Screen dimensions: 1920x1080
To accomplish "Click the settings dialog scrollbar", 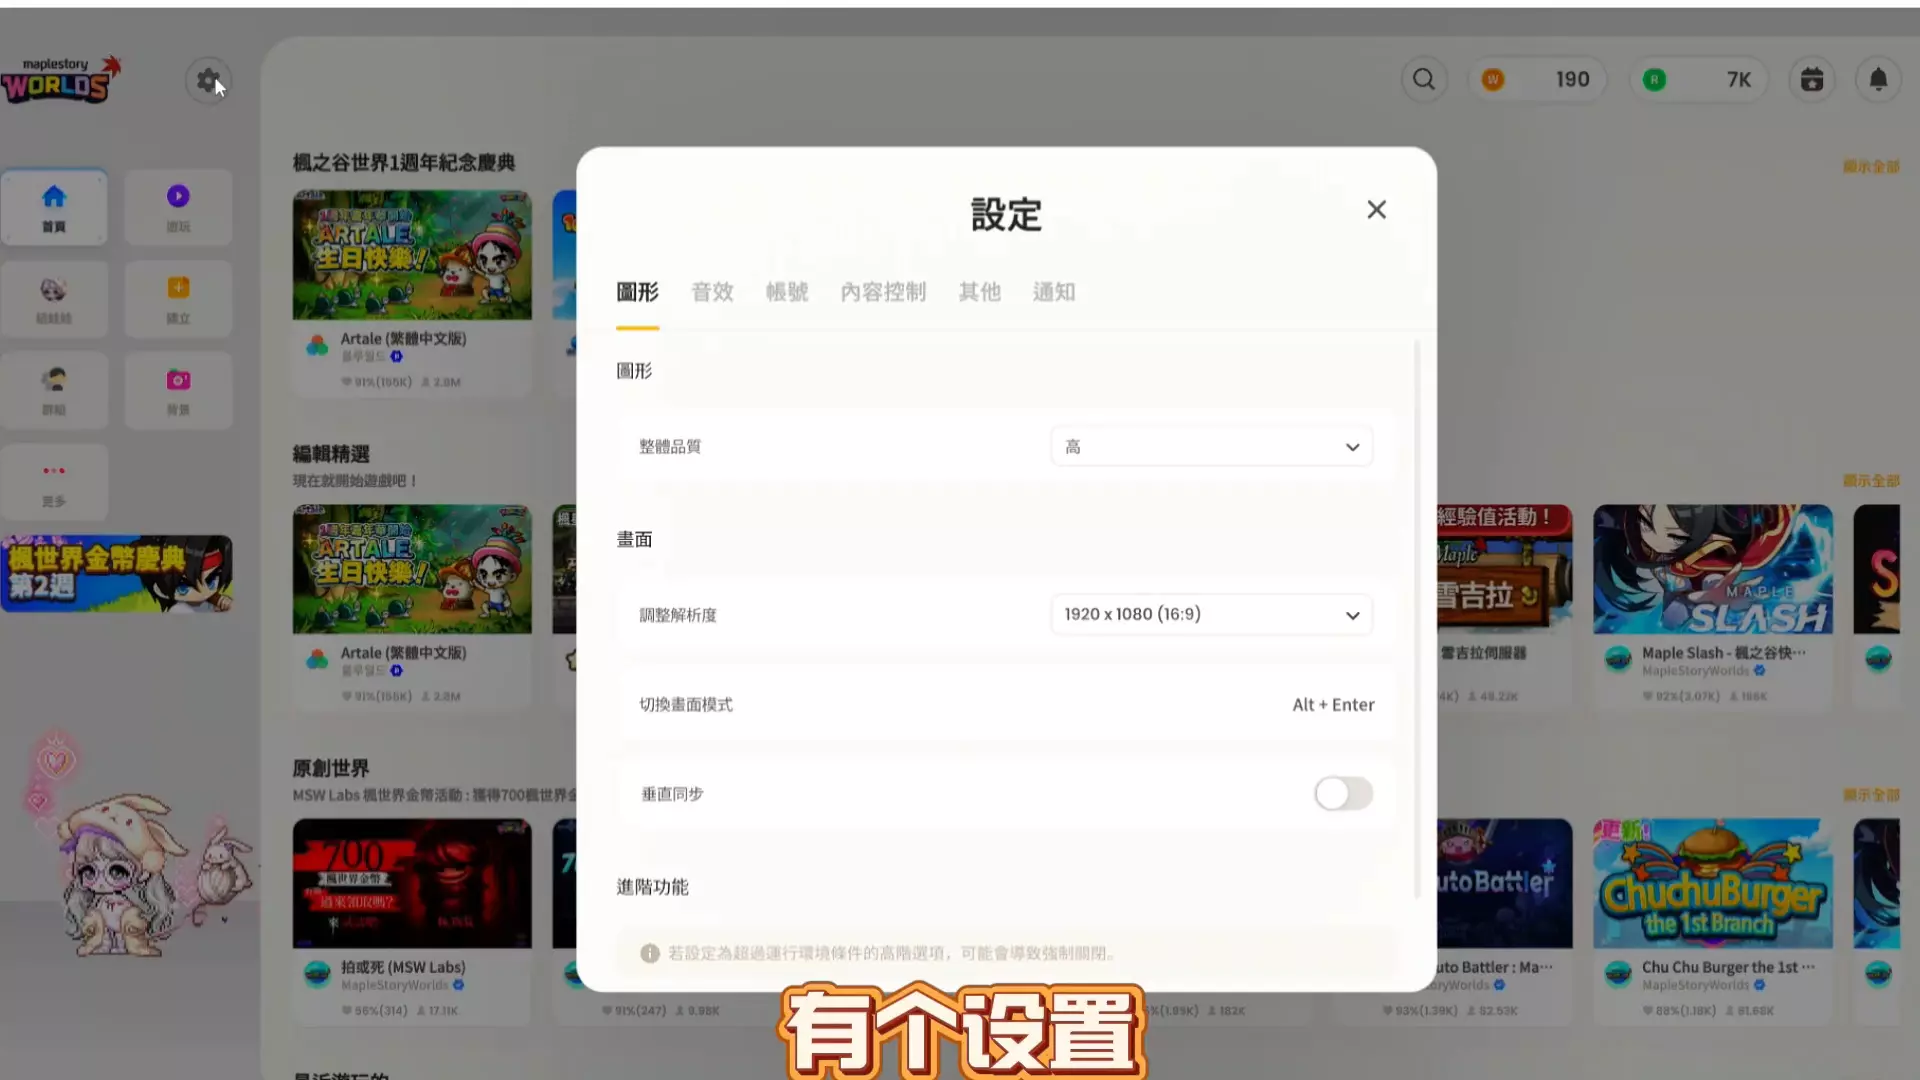I will tap(1417, 620).
